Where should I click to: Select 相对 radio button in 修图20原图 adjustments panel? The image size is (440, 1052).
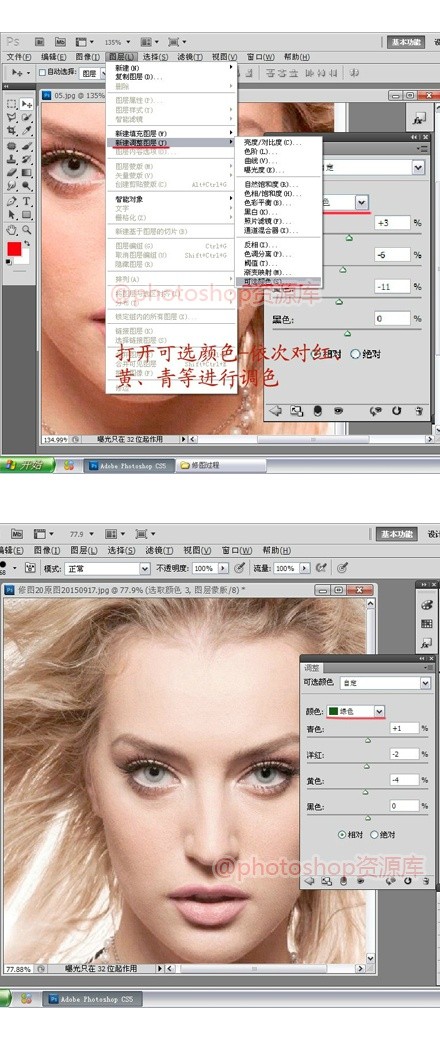tap(342, 835)
